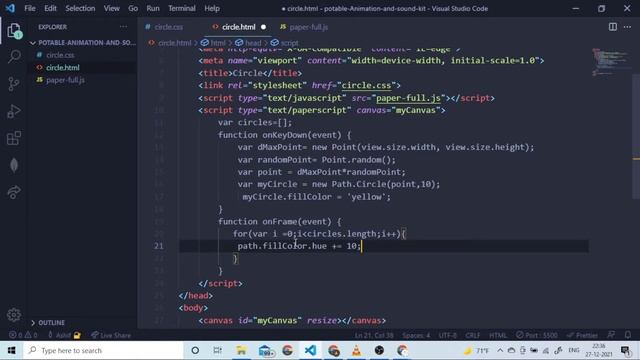640x360 pixels.
Task: Open the Edit menu
Action: (x=51, y=8)
